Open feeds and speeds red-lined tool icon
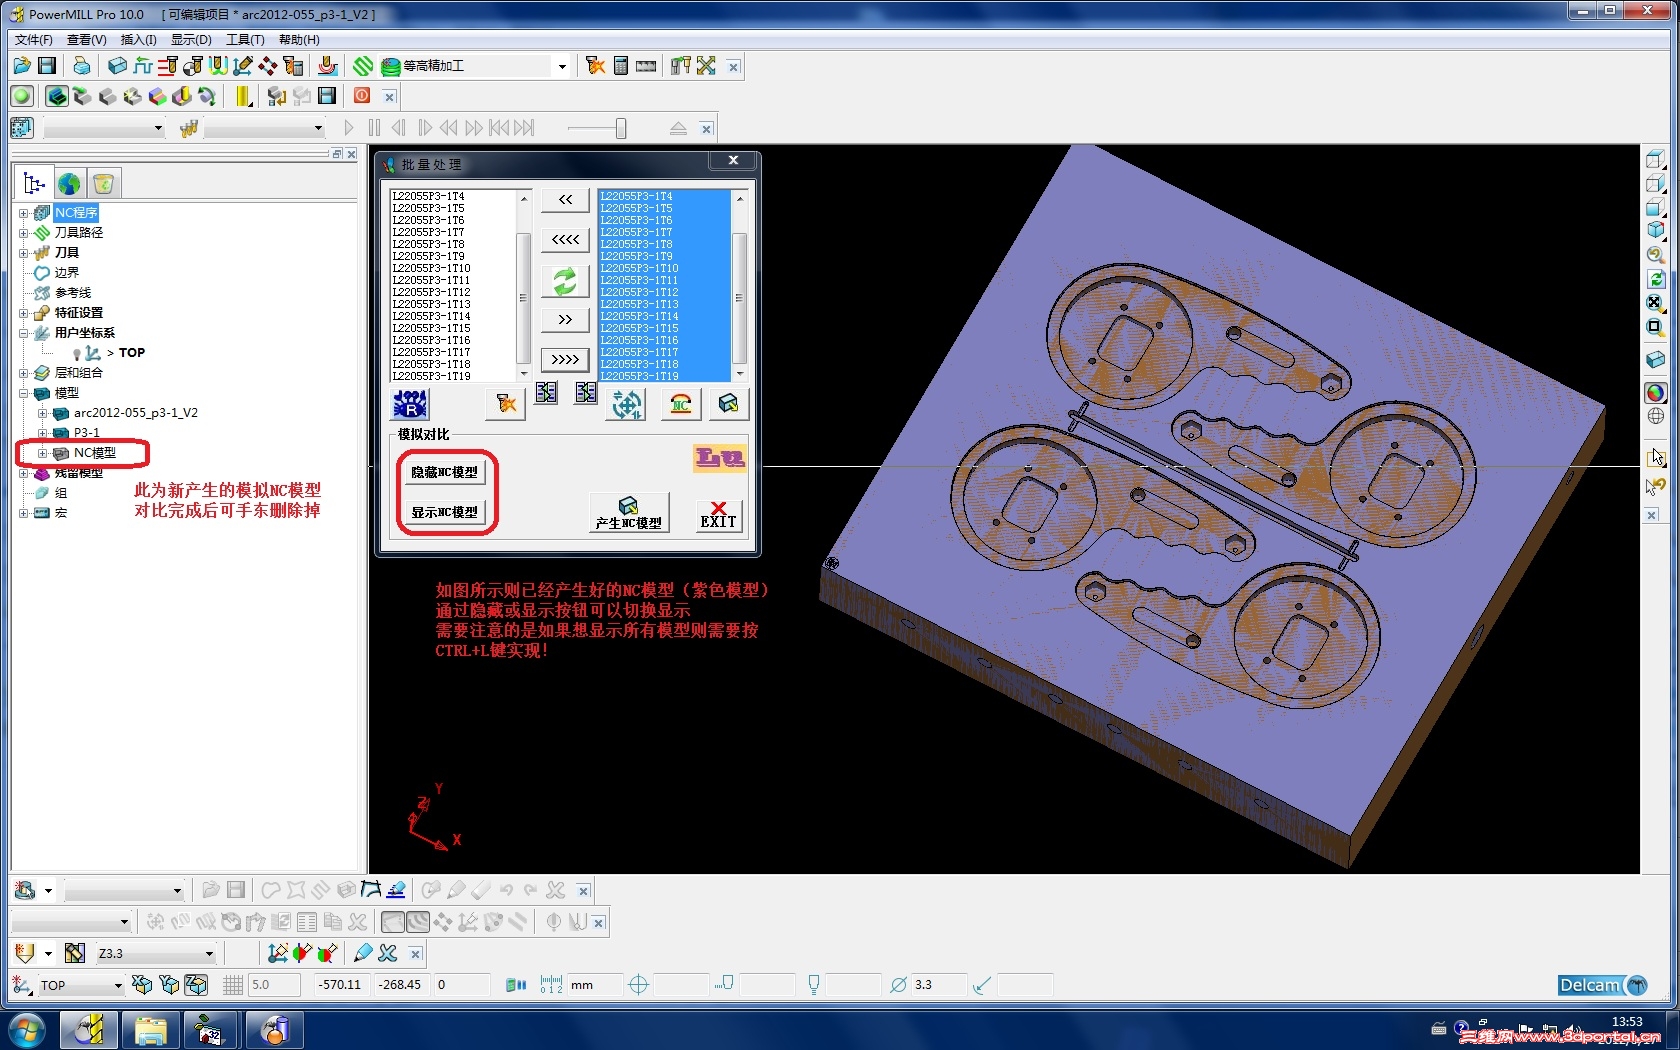Screen dimensions: 1680x1050 (167, 66)
